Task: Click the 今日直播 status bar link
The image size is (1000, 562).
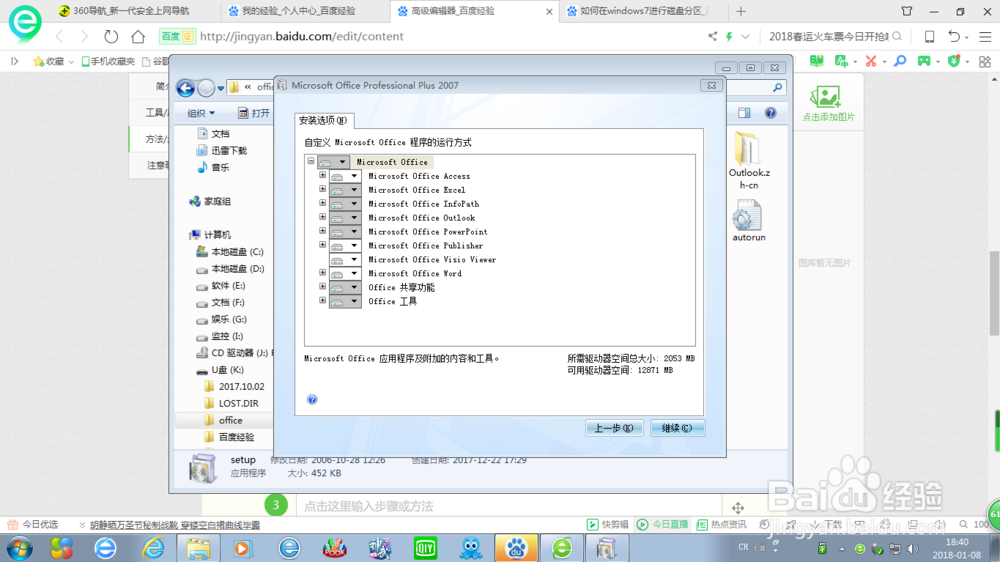Action: (663, 524)
